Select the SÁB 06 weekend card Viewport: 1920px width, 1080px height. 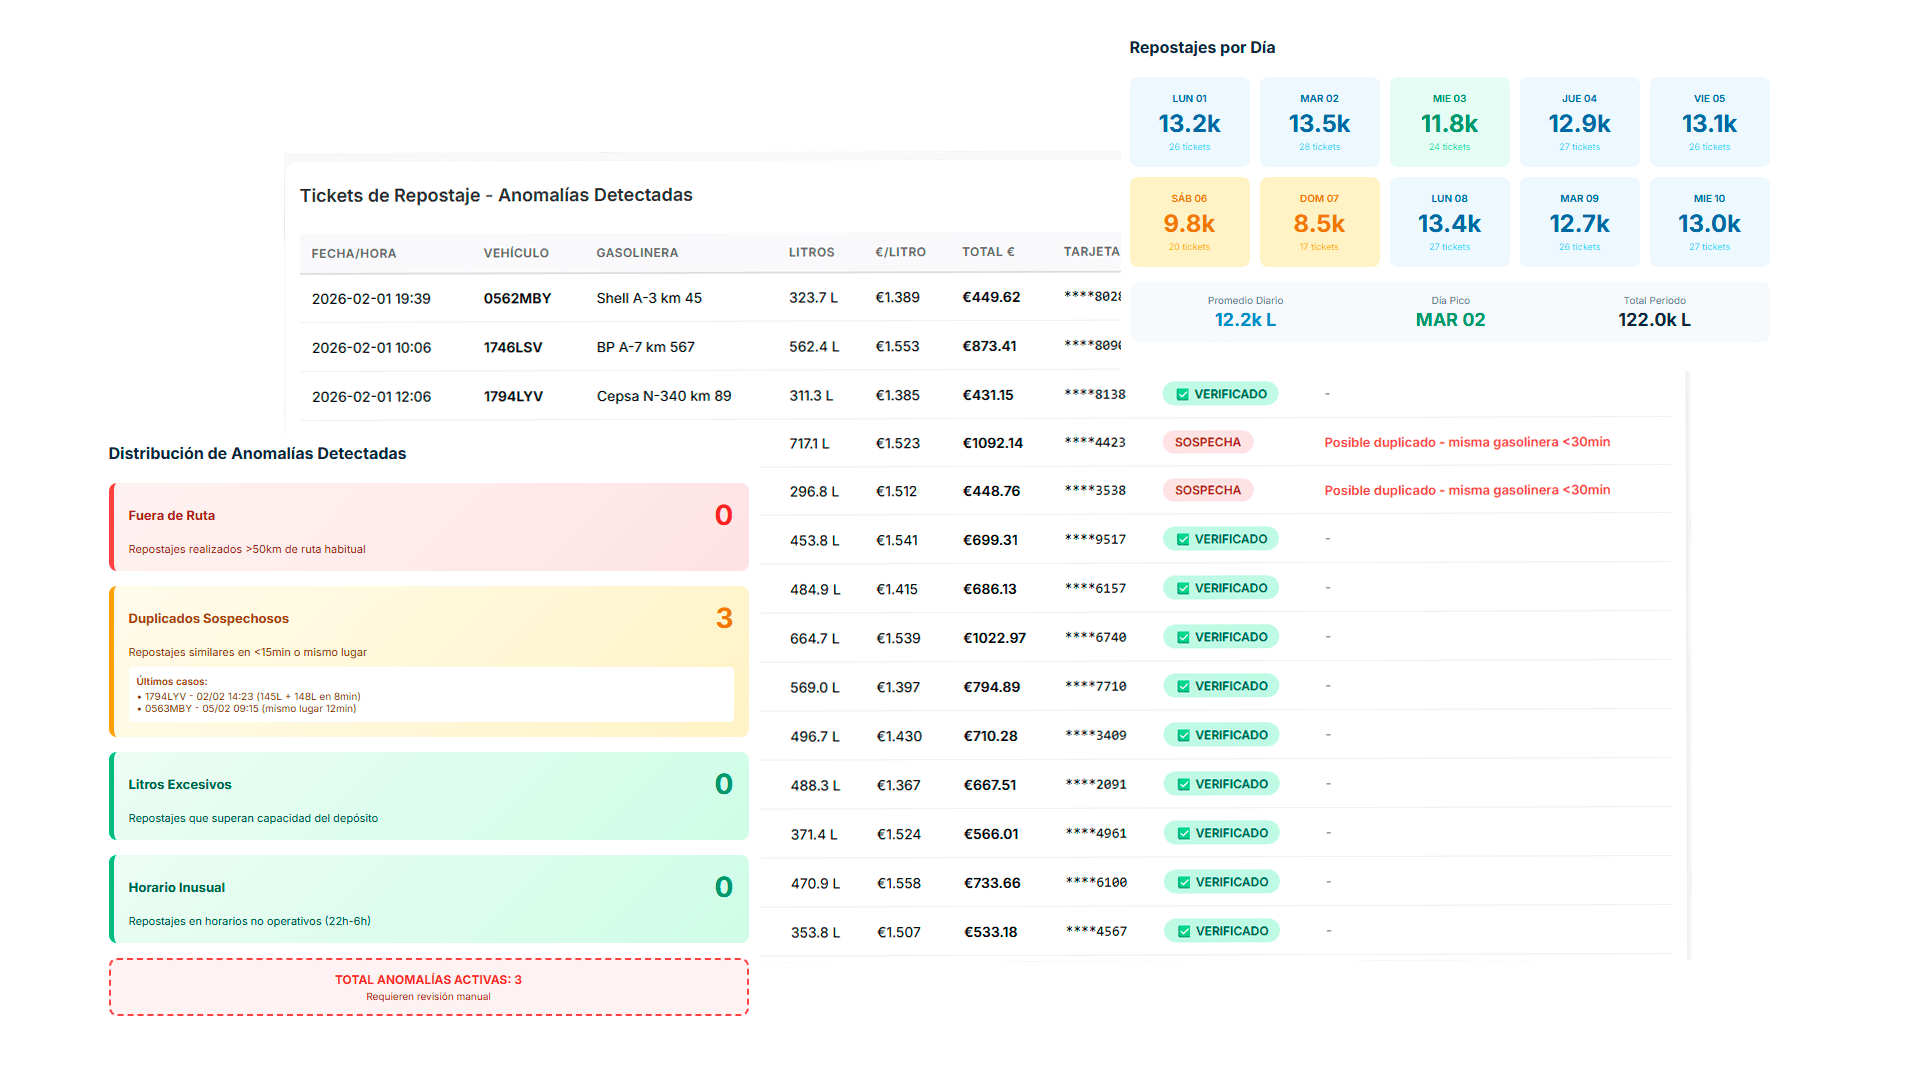[1189, 222]
